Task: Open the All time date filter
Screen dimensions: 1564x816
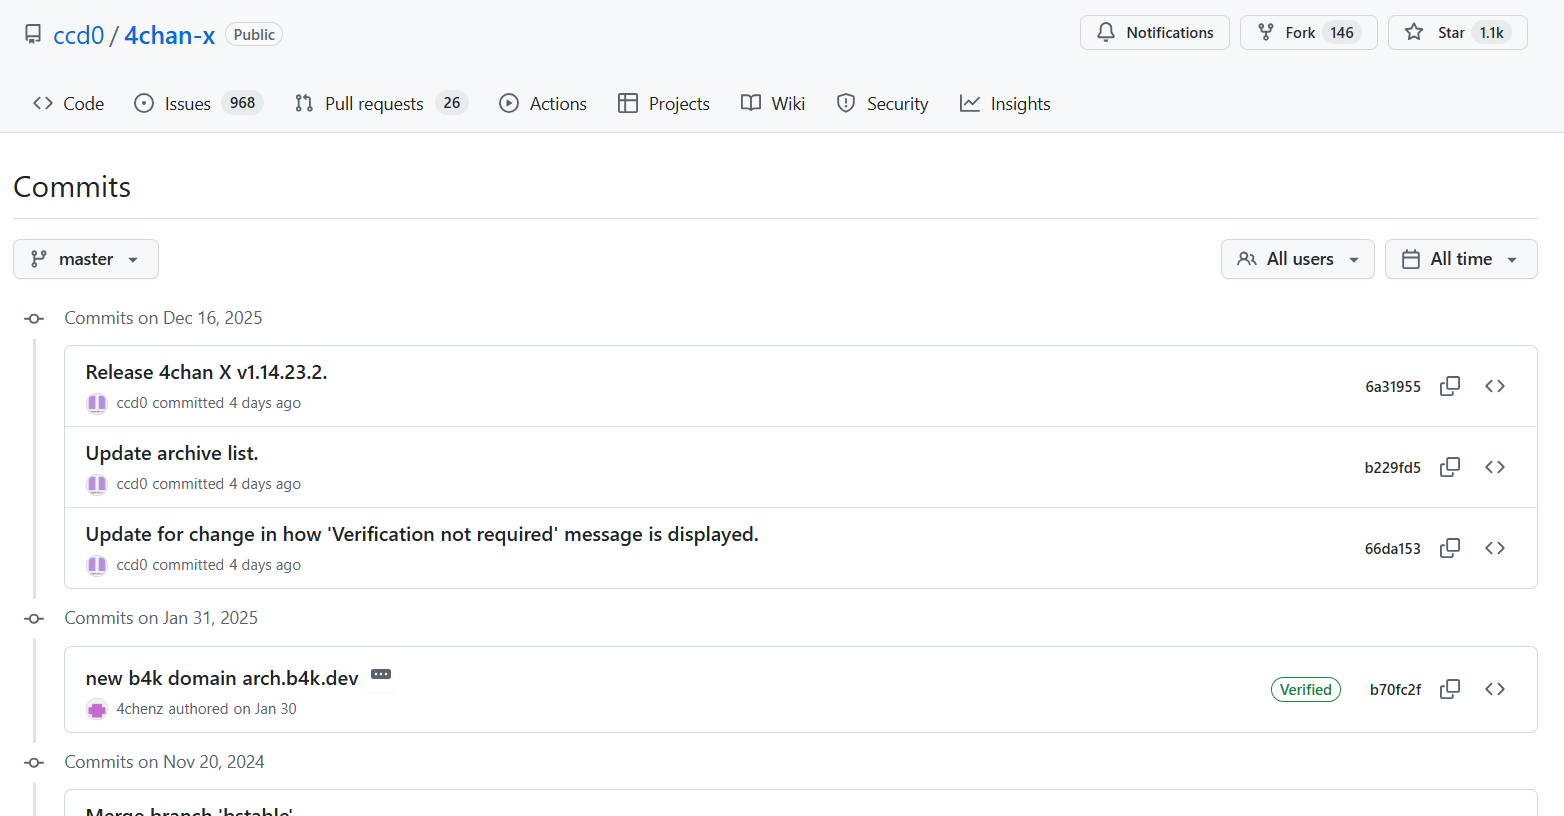Action: (1460, 259)
